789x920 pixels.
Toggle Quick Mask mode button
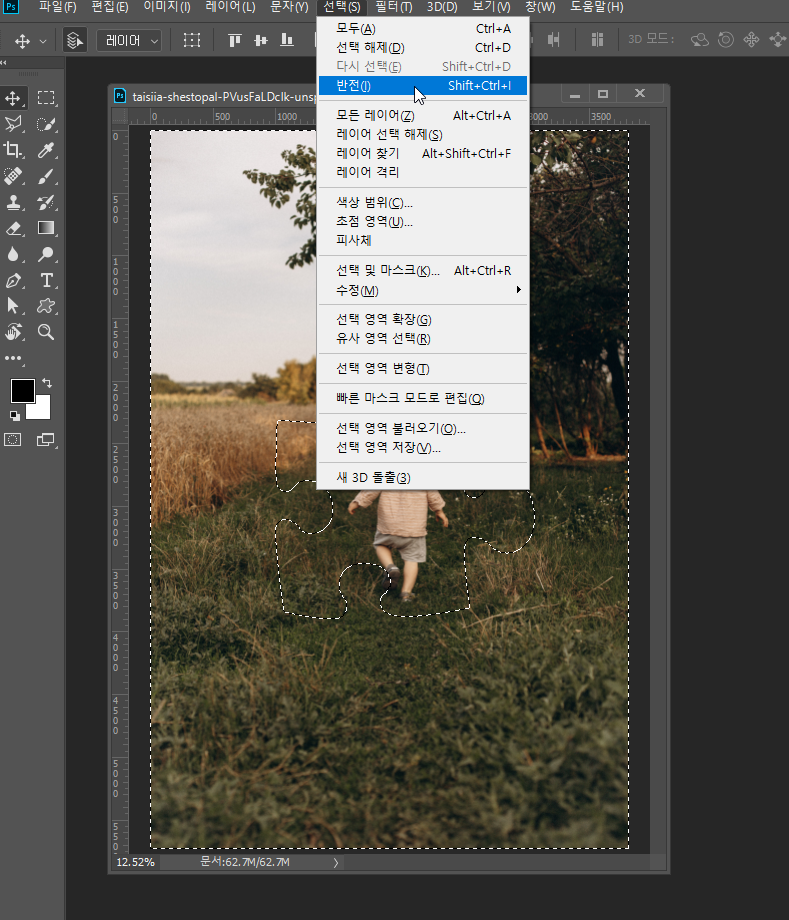click(x=13, y=439)
